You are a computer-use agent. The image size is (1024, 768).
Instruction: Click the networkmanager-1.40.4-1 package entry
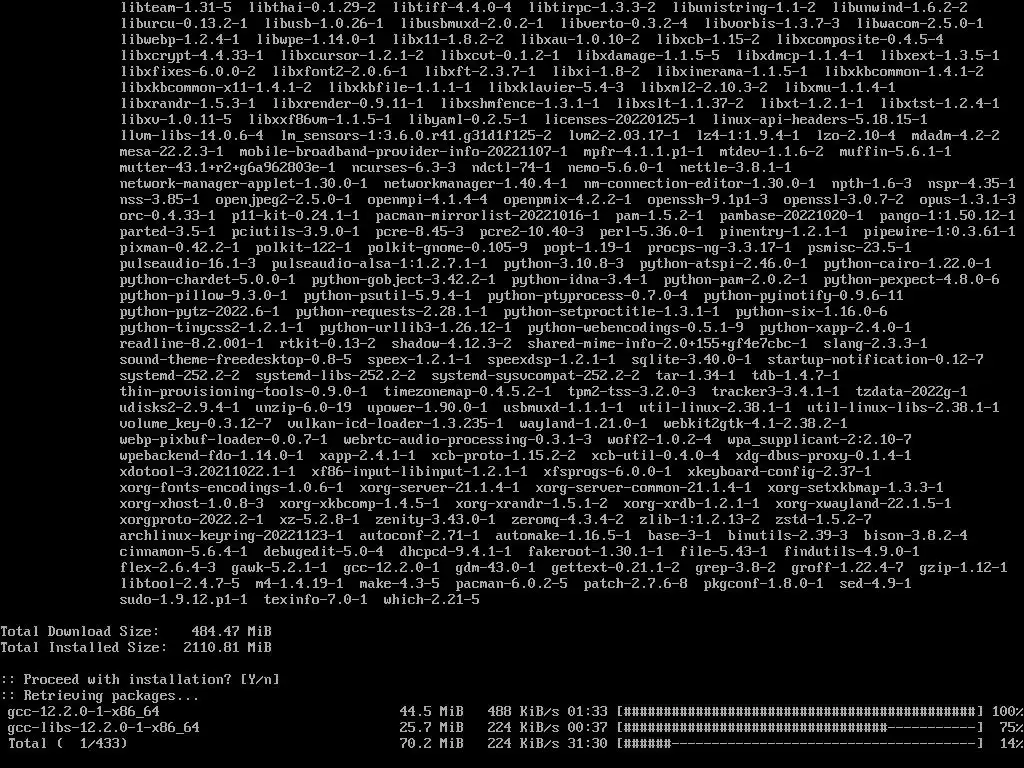coord(475,184)
